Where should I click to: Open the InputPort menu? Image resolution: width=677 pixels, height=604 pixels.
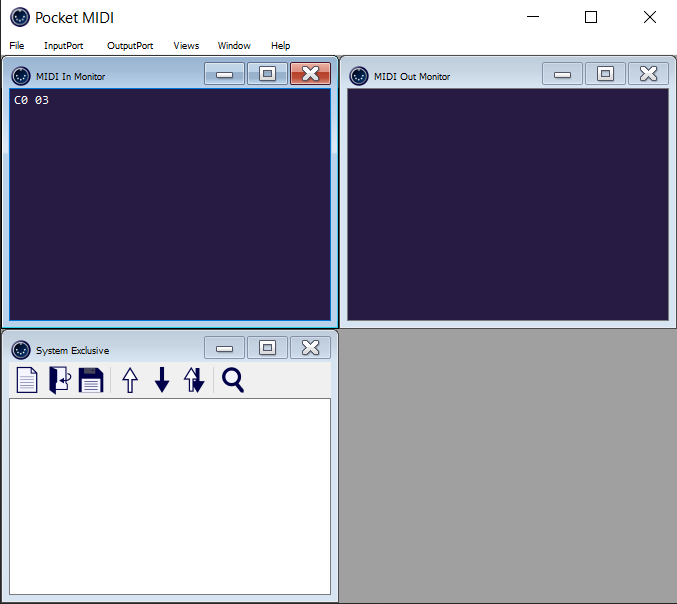click(x=64, y=46)
